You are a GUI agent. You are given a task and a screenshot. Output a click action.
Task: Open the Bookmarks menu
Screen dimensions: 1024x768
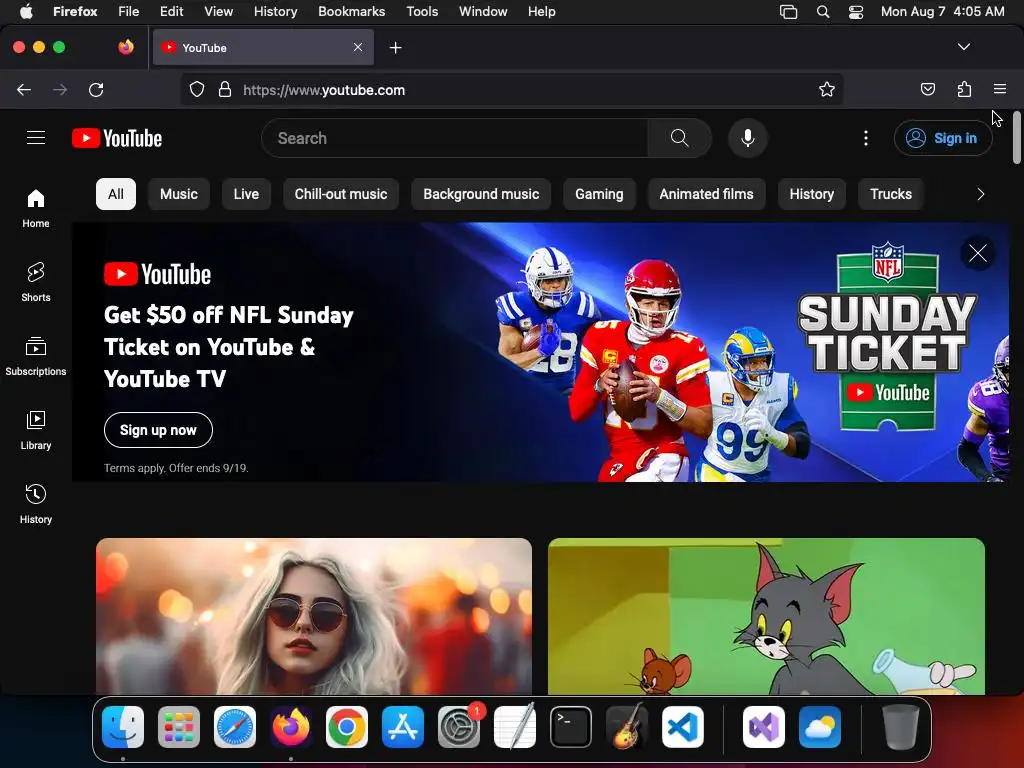[x=351, y=12]
